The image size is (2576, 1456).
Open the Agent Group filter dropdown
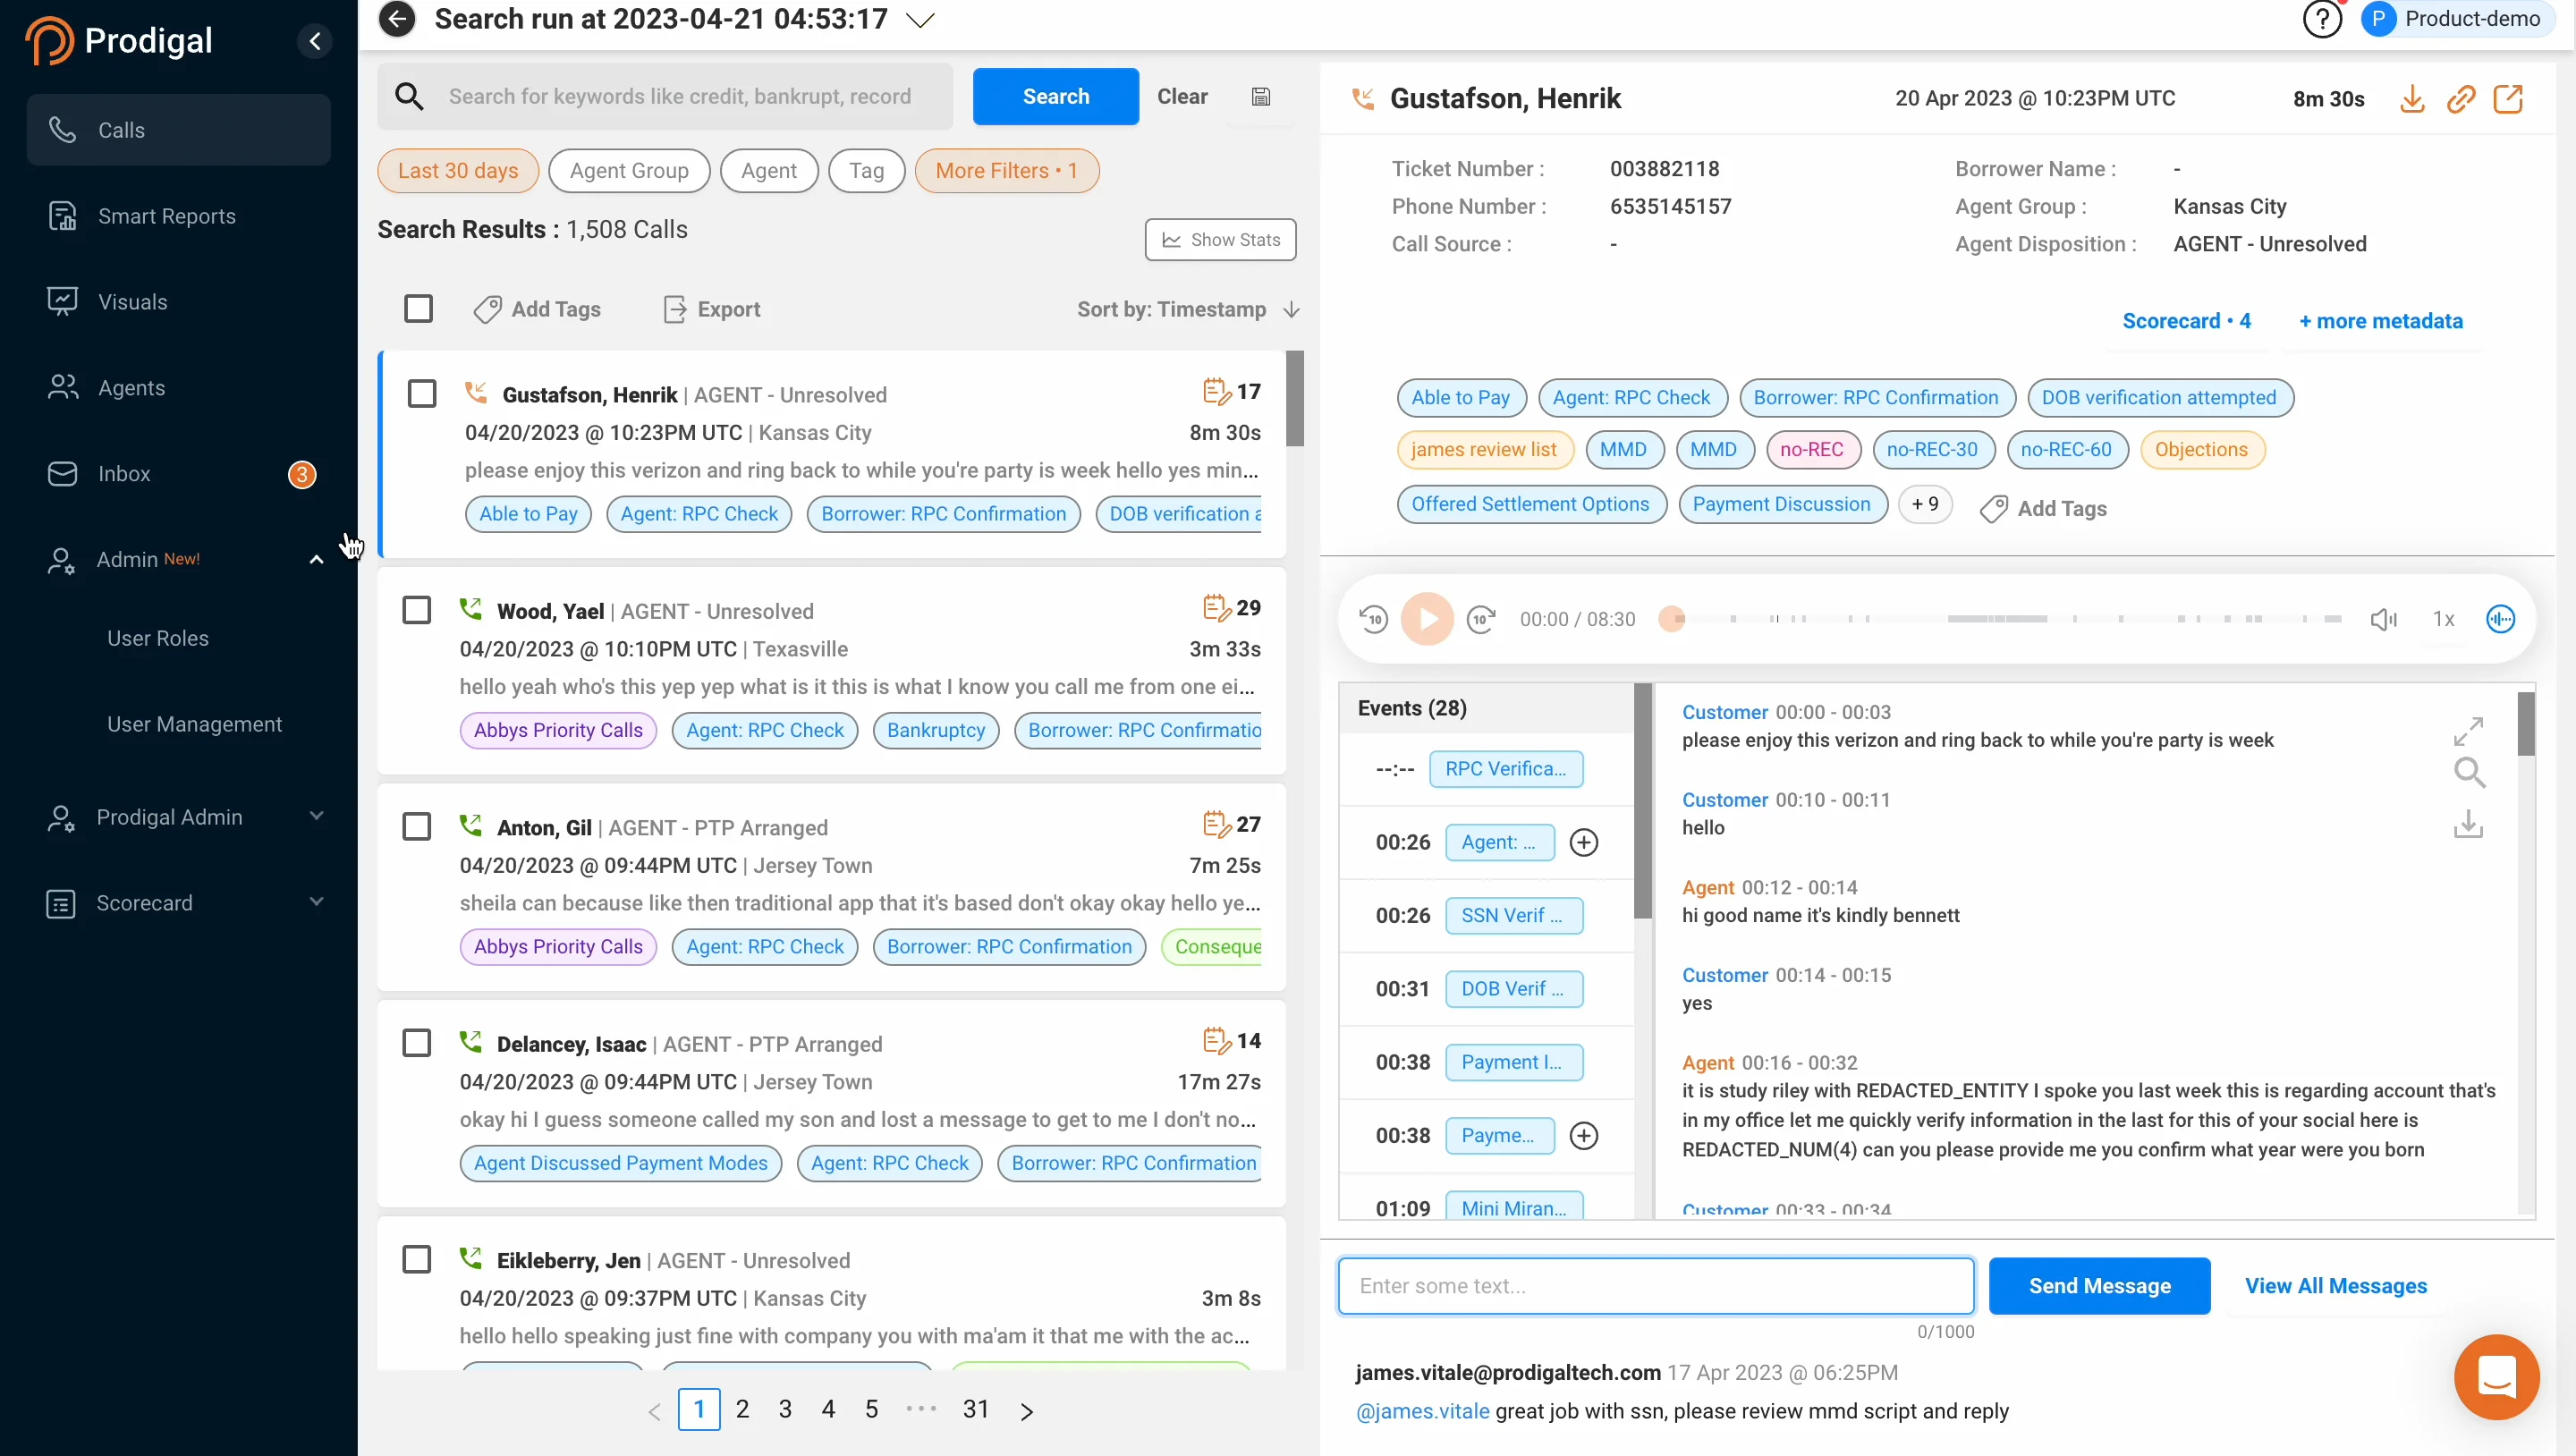click(629, 171)
